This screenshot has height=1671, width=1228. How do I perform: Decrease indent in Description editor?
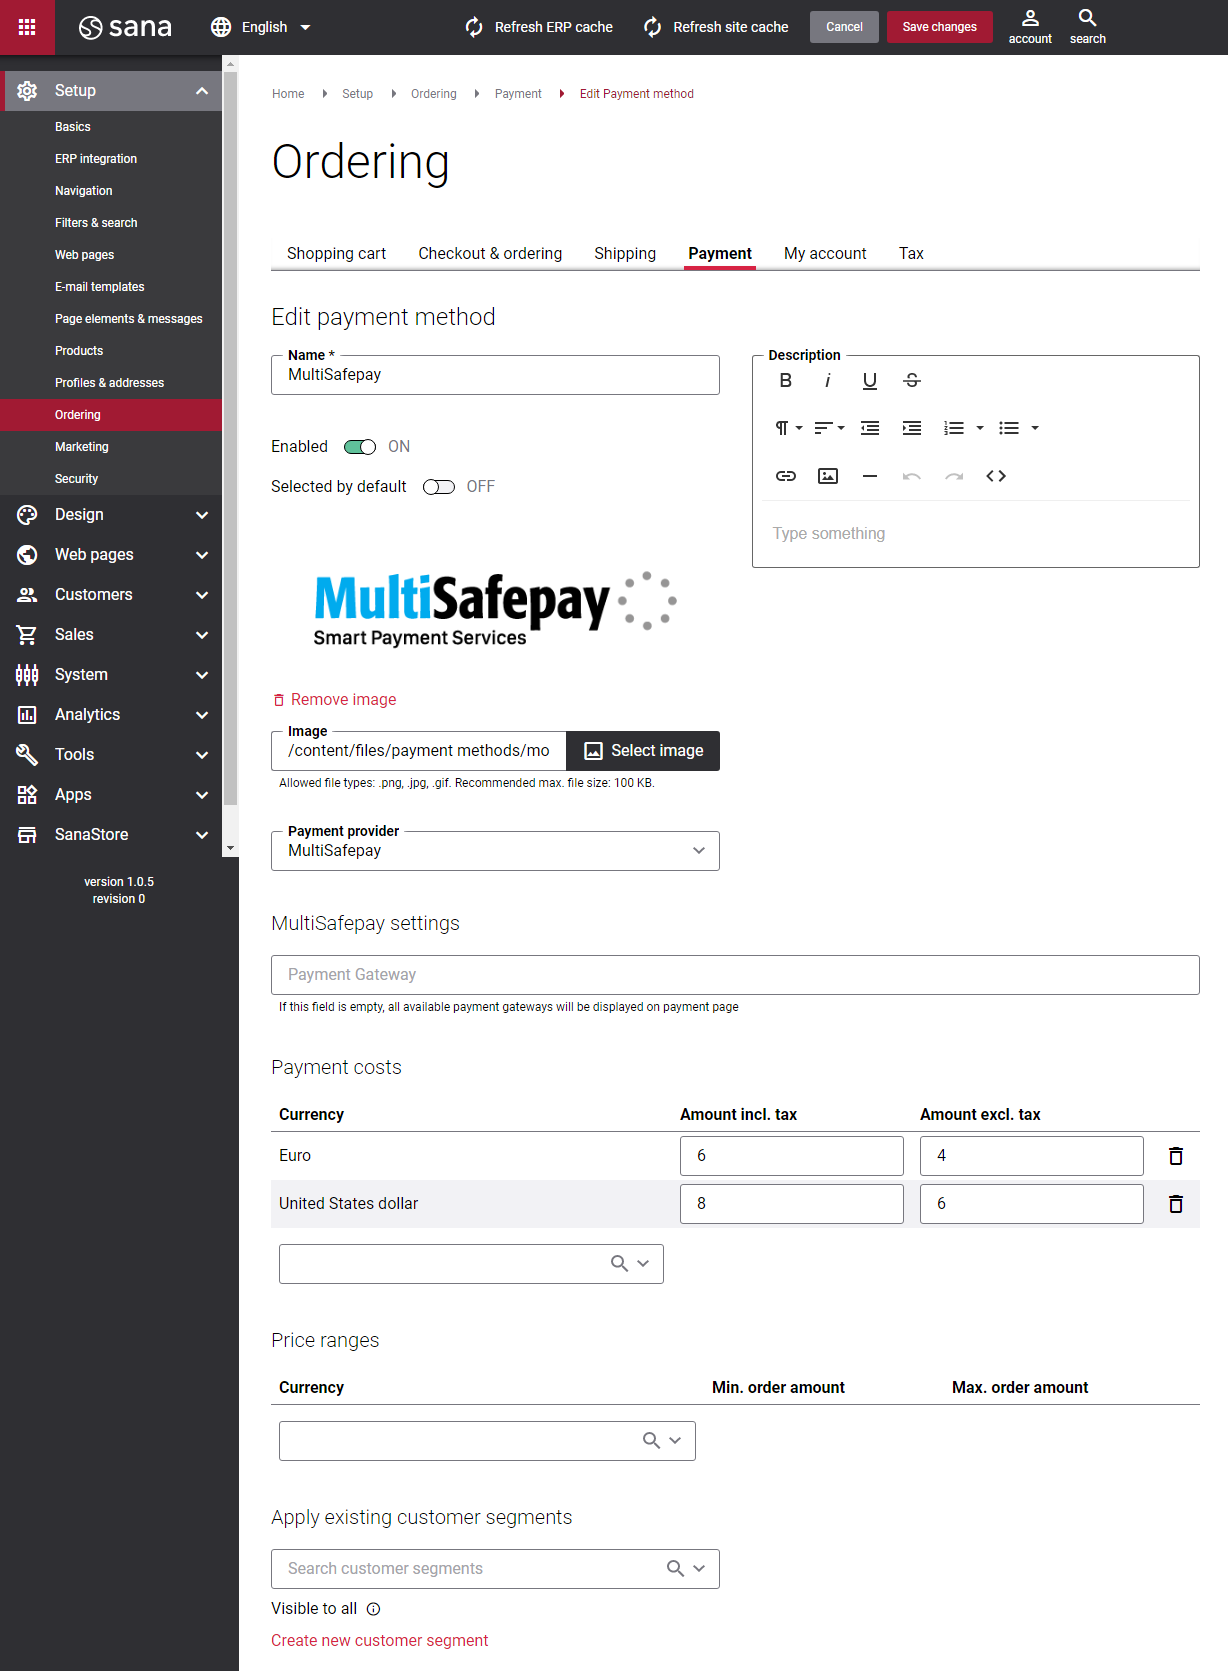(870, 428)
